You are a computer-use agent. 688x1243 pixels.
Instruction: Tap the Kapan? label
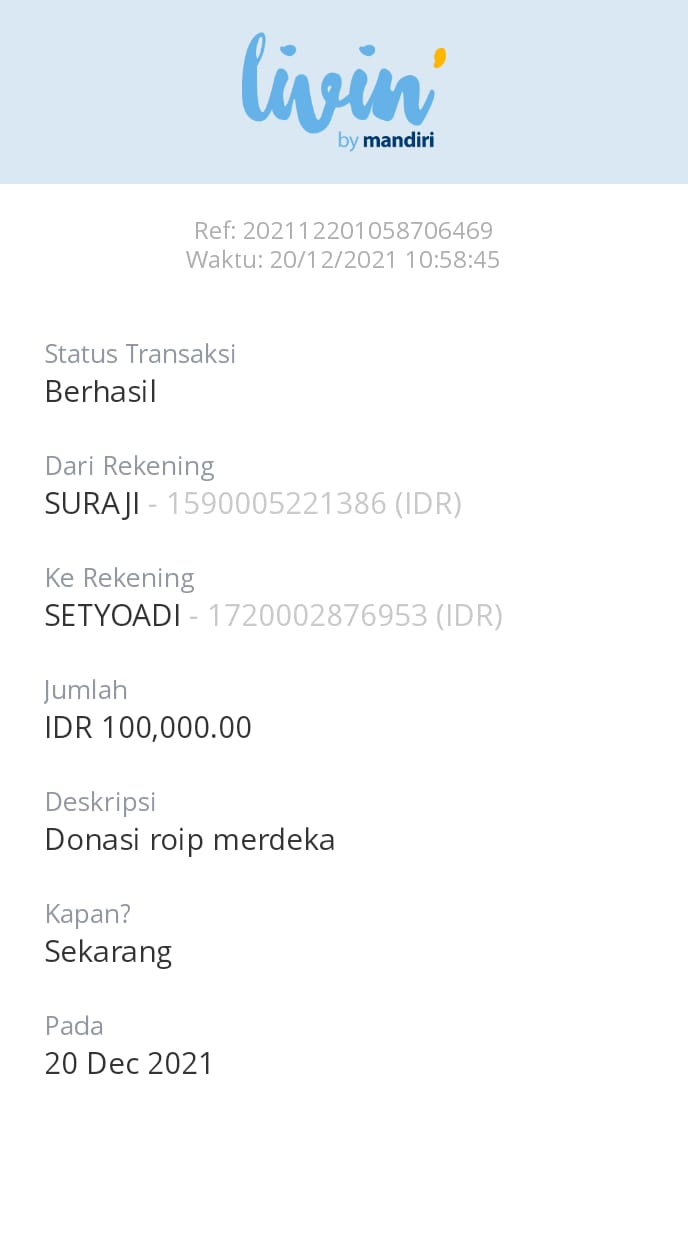tap(88, 914)
